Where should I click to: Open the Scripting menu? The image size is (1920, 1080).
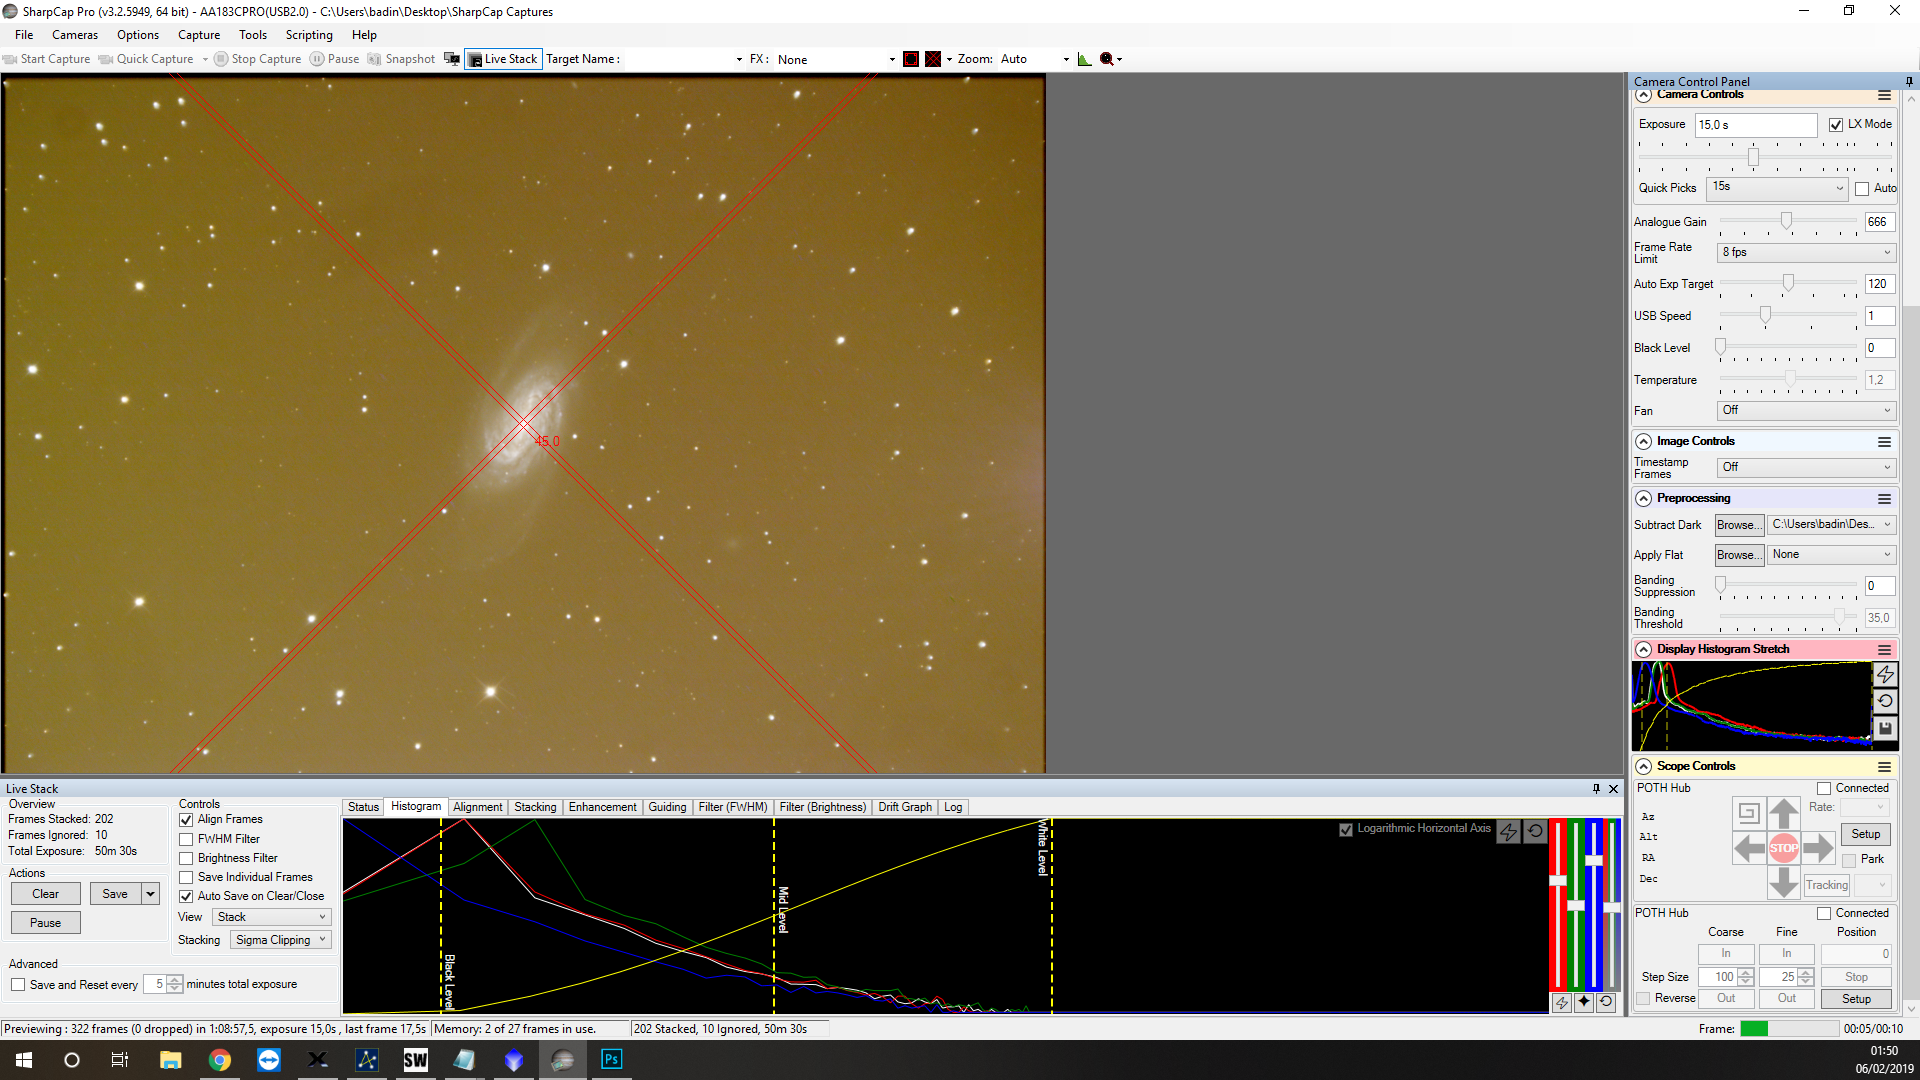click(308, 35)
